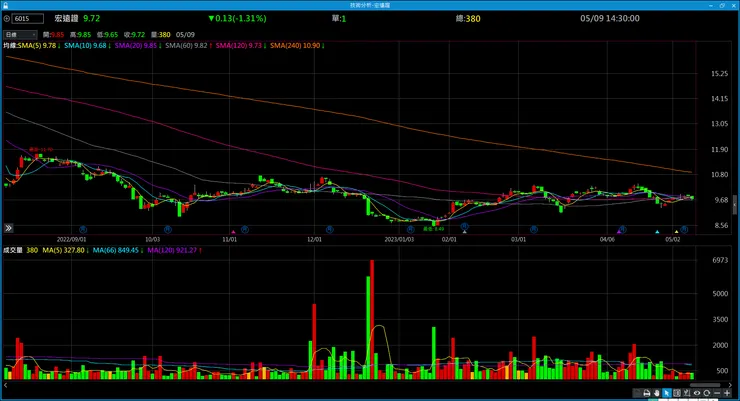Zoom in with the plus icon

point(727,393)
